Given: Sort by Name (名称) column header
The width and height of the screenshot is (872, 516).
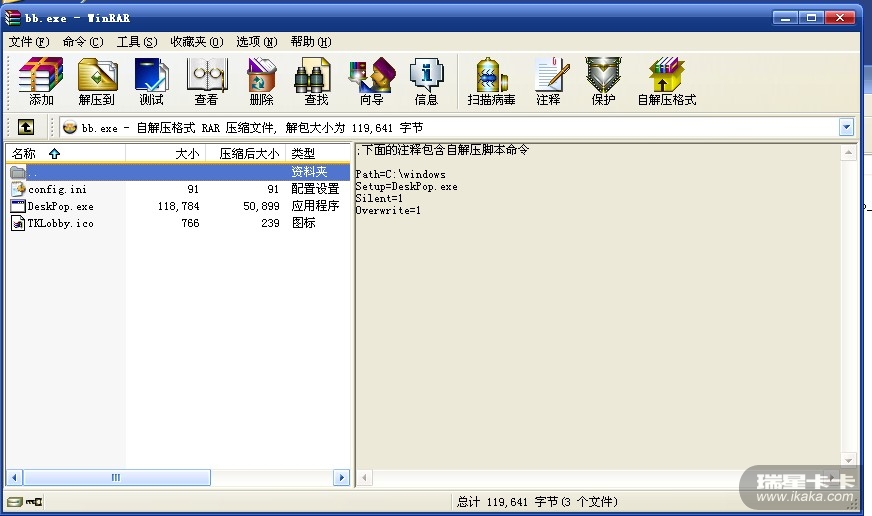Looking at the screenshot, I should click(66, 153).
